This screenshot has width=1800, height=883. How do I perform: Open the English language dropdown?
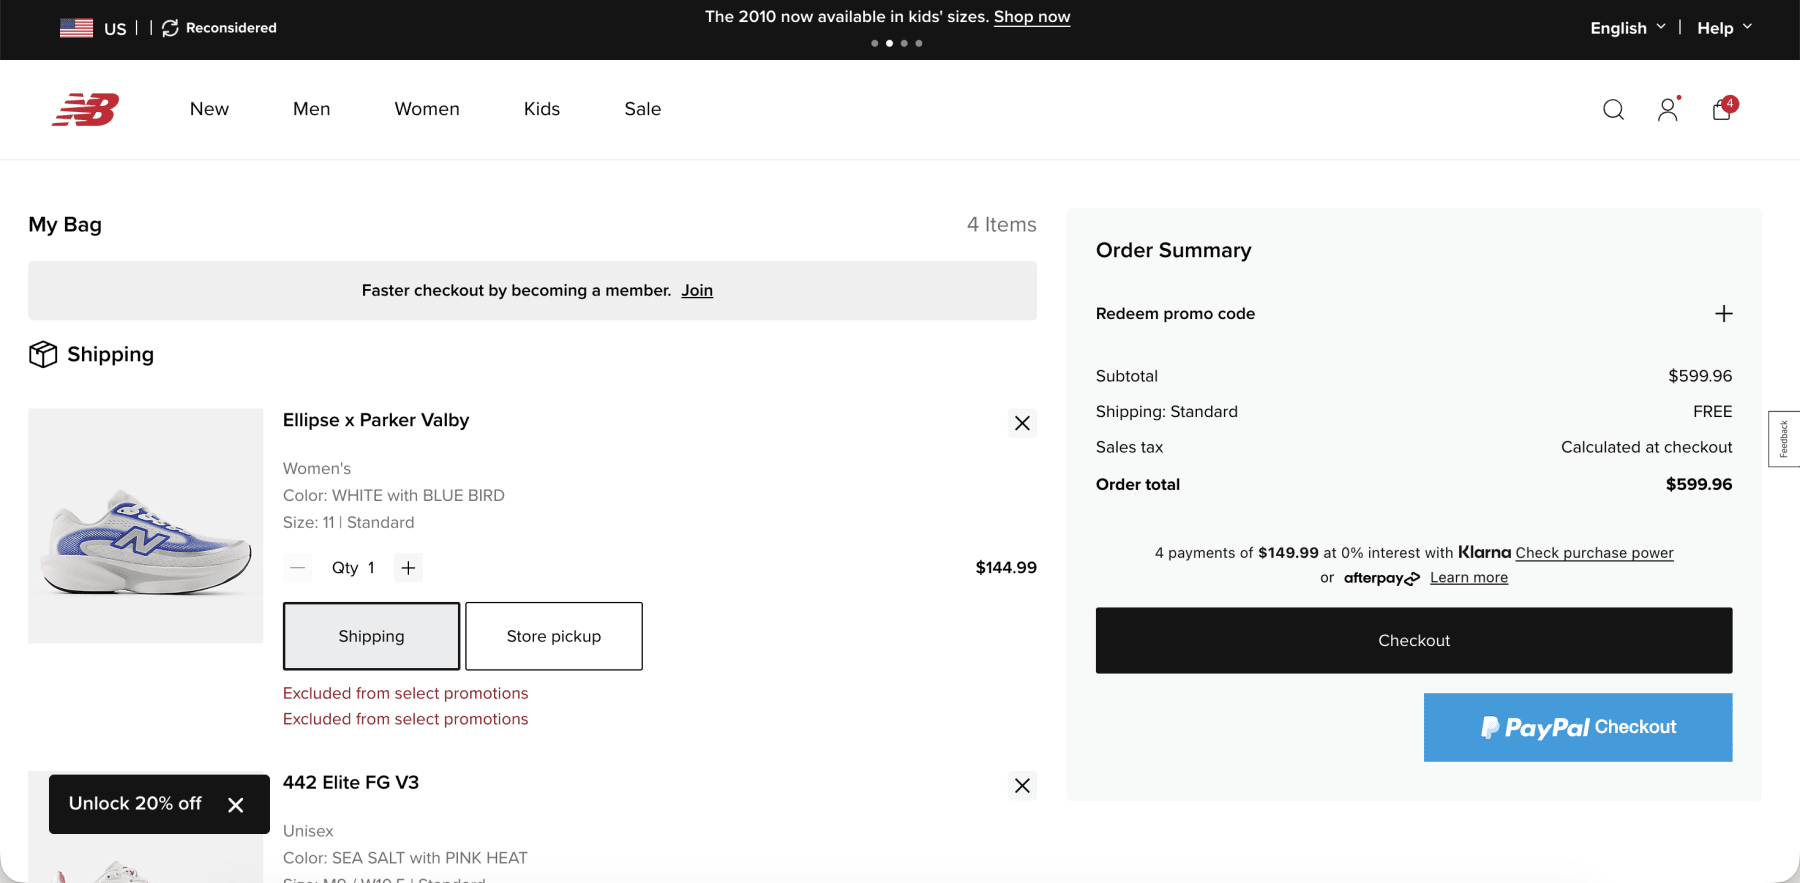(x=1628, y=28)
